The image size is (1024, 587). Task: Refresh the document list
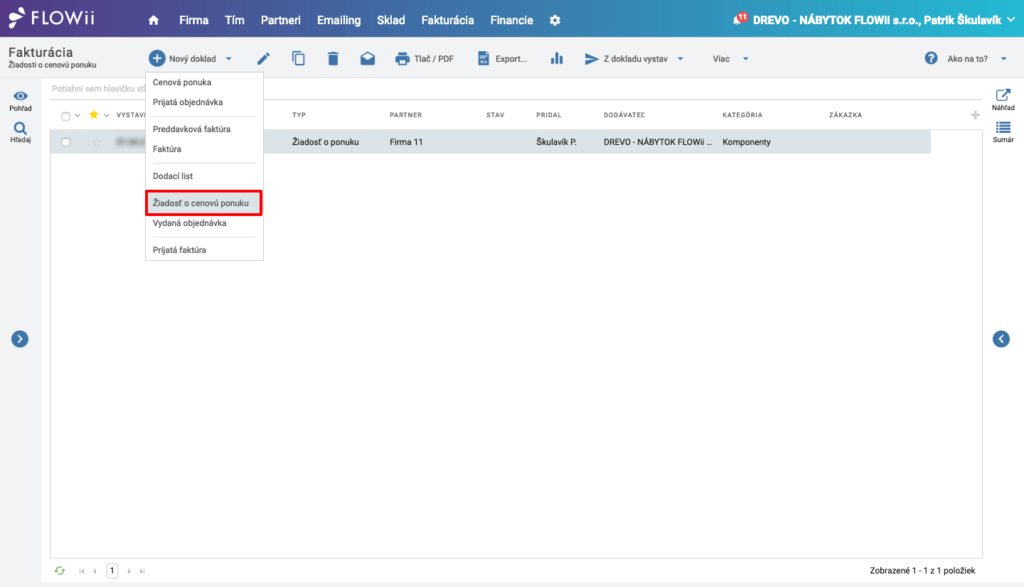click(x=59, y=571)
